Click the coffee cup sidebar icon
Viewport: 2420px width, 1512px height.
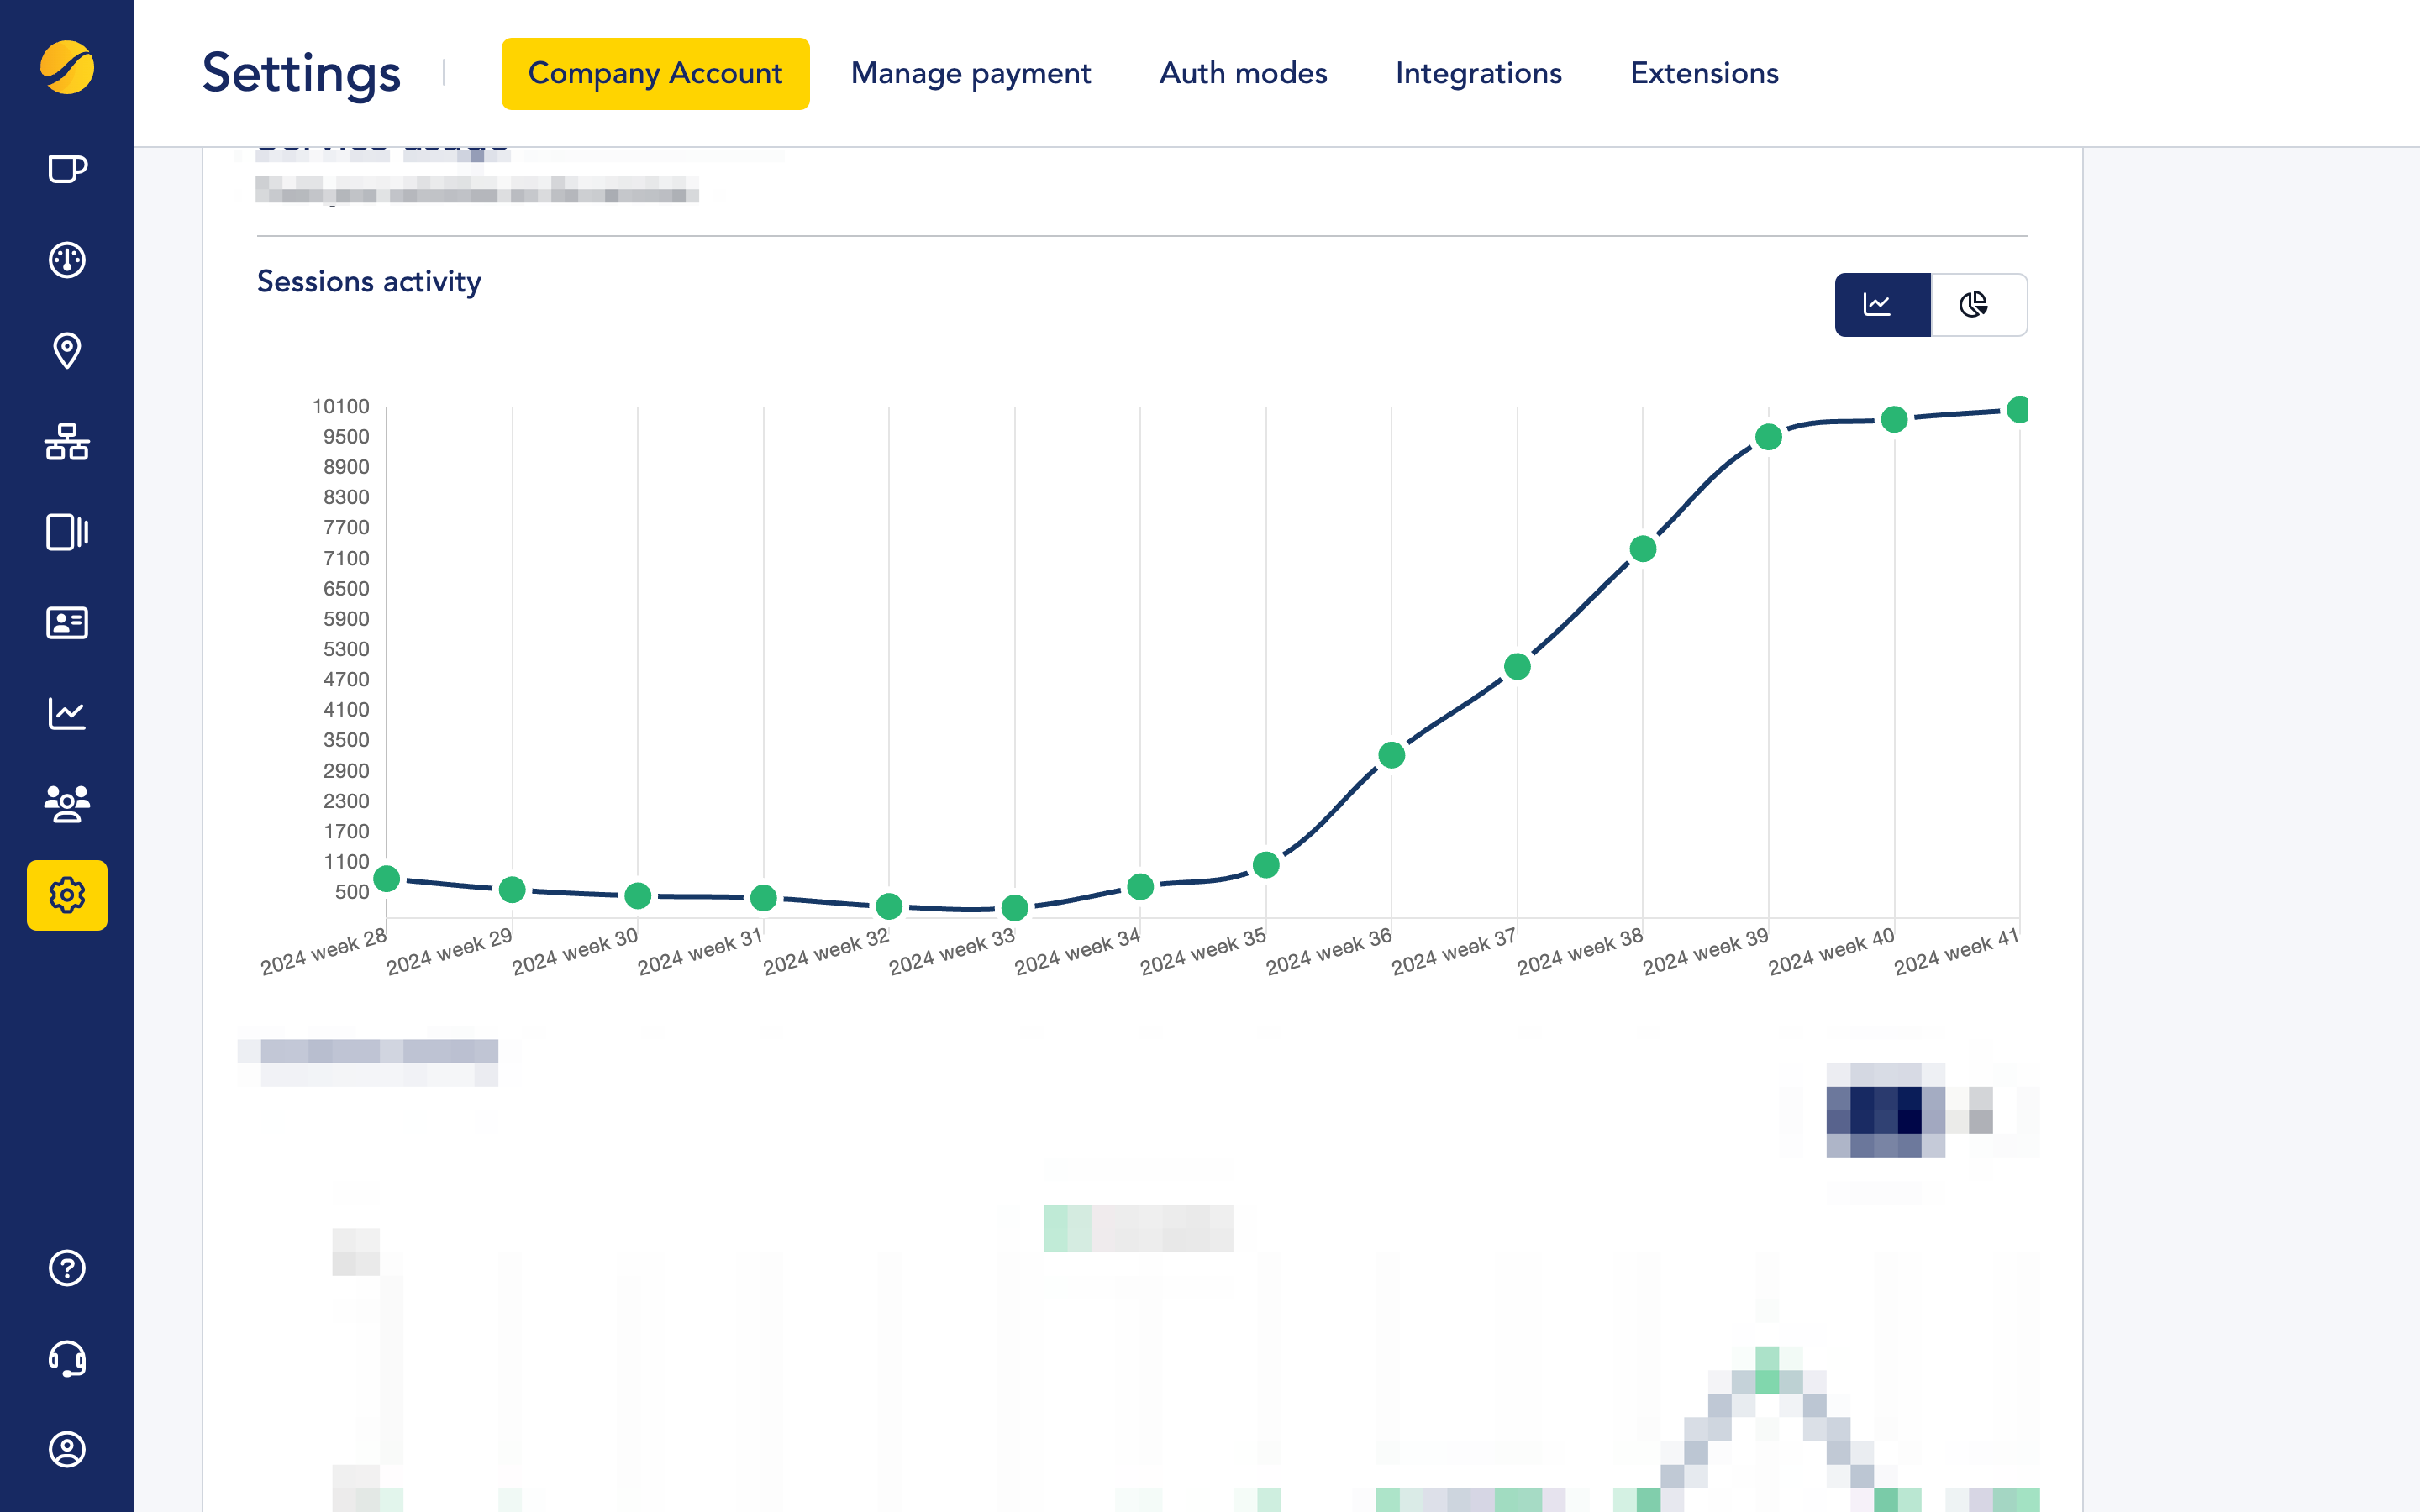[67, 169]
